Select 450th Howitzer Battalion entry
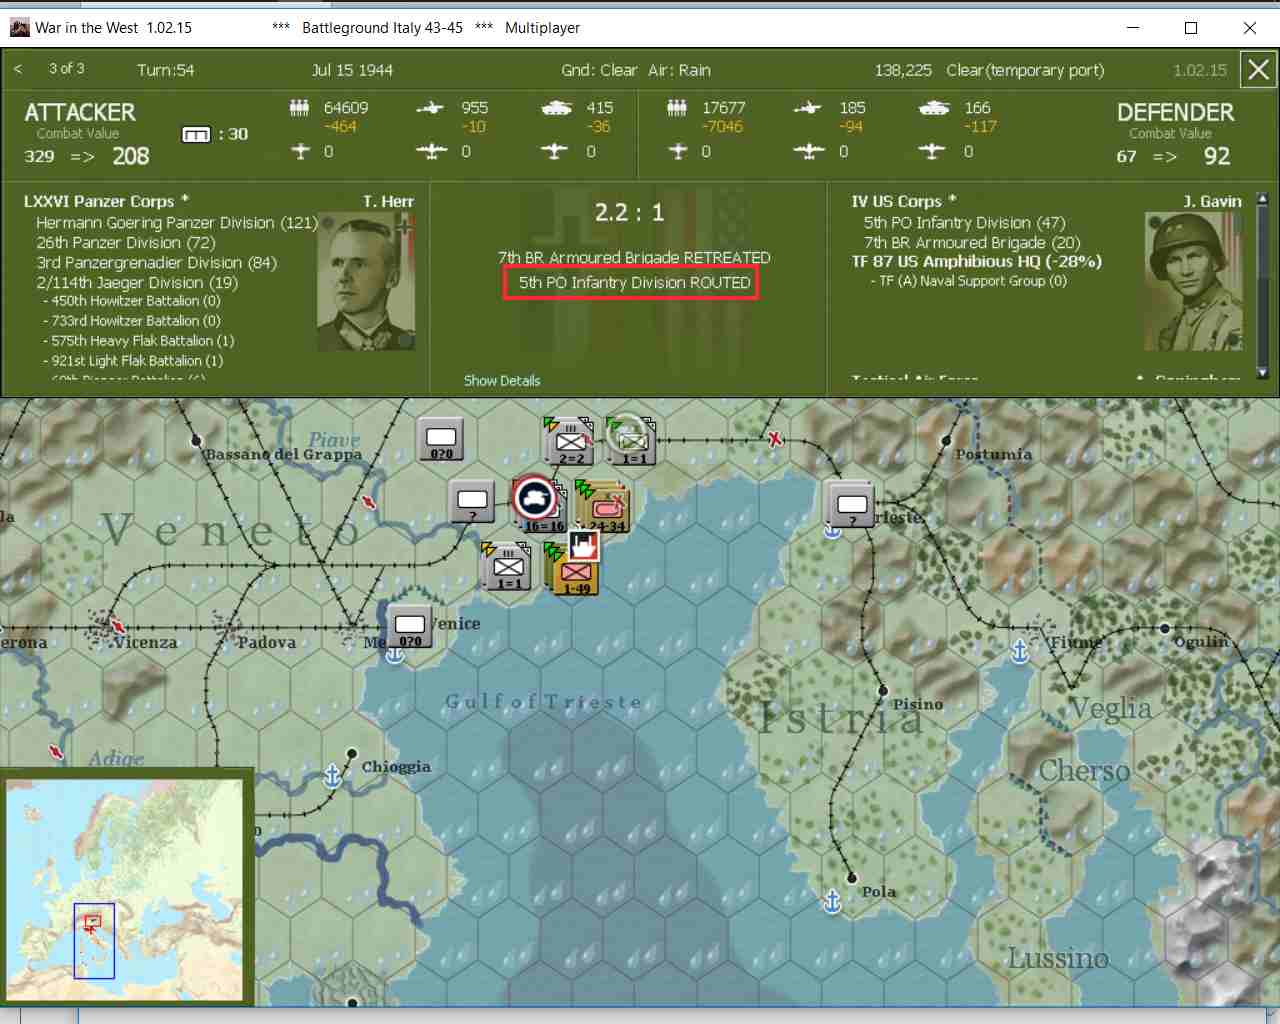 click(131, 301)
